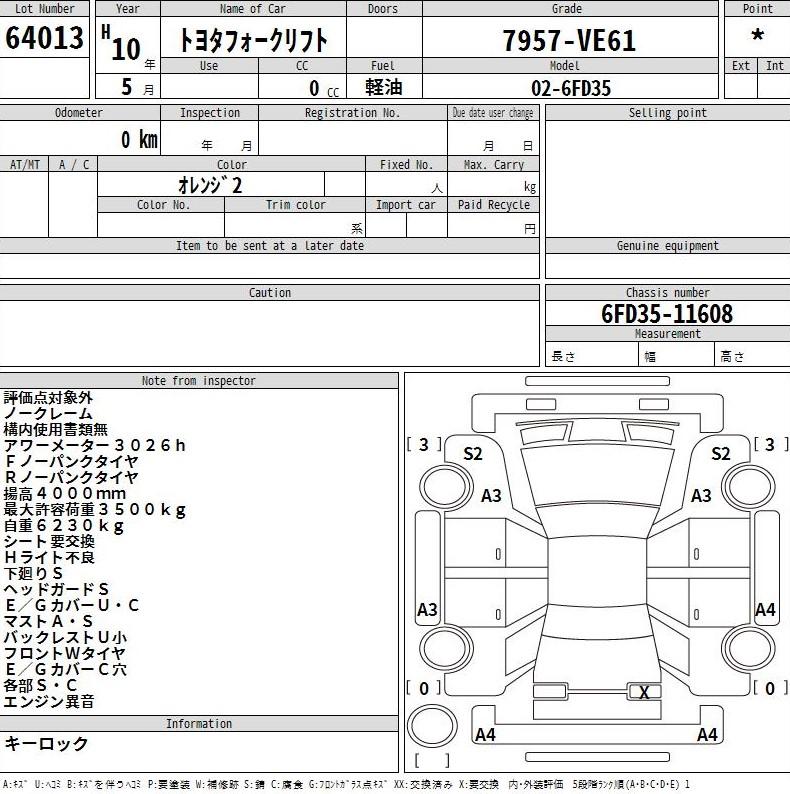Click the legend entry XX:交換済み
This screenshot has width=790, height=794.
coord(423,784)
